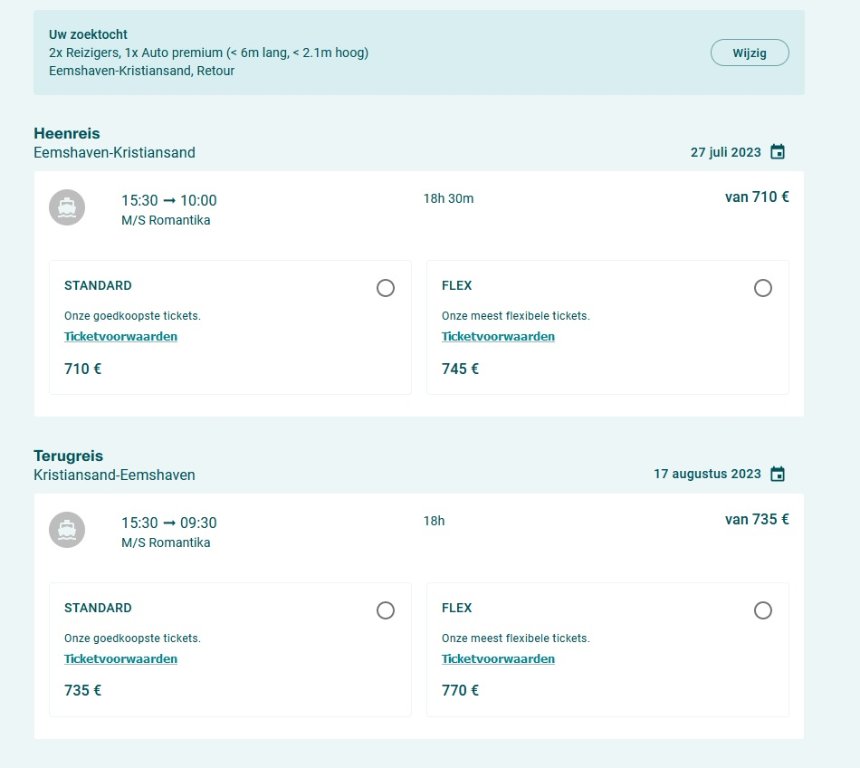Open calendar icon for 17 augustus 2023
The height and width of the screenshot is (768, 860).
coord(777,475)
